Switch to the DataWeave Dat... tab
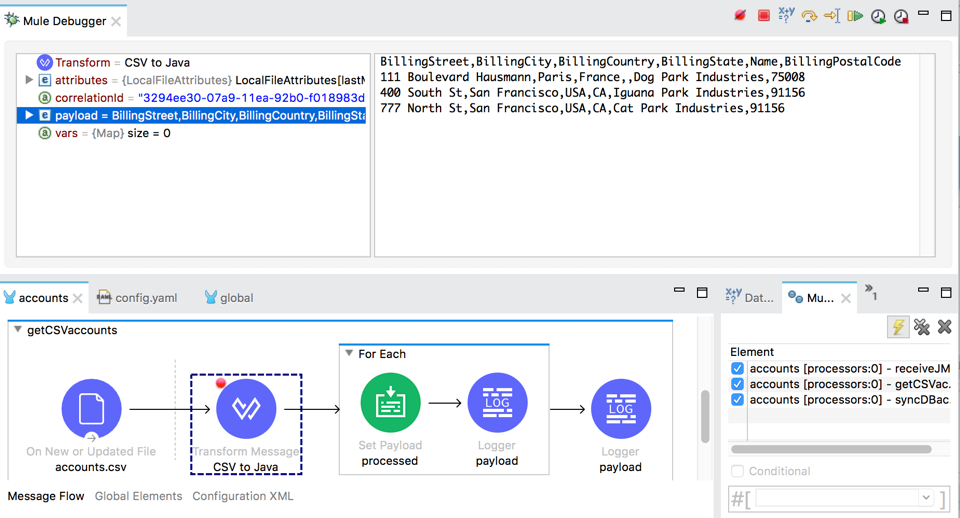Screen dimensions: 960x518 750,298
